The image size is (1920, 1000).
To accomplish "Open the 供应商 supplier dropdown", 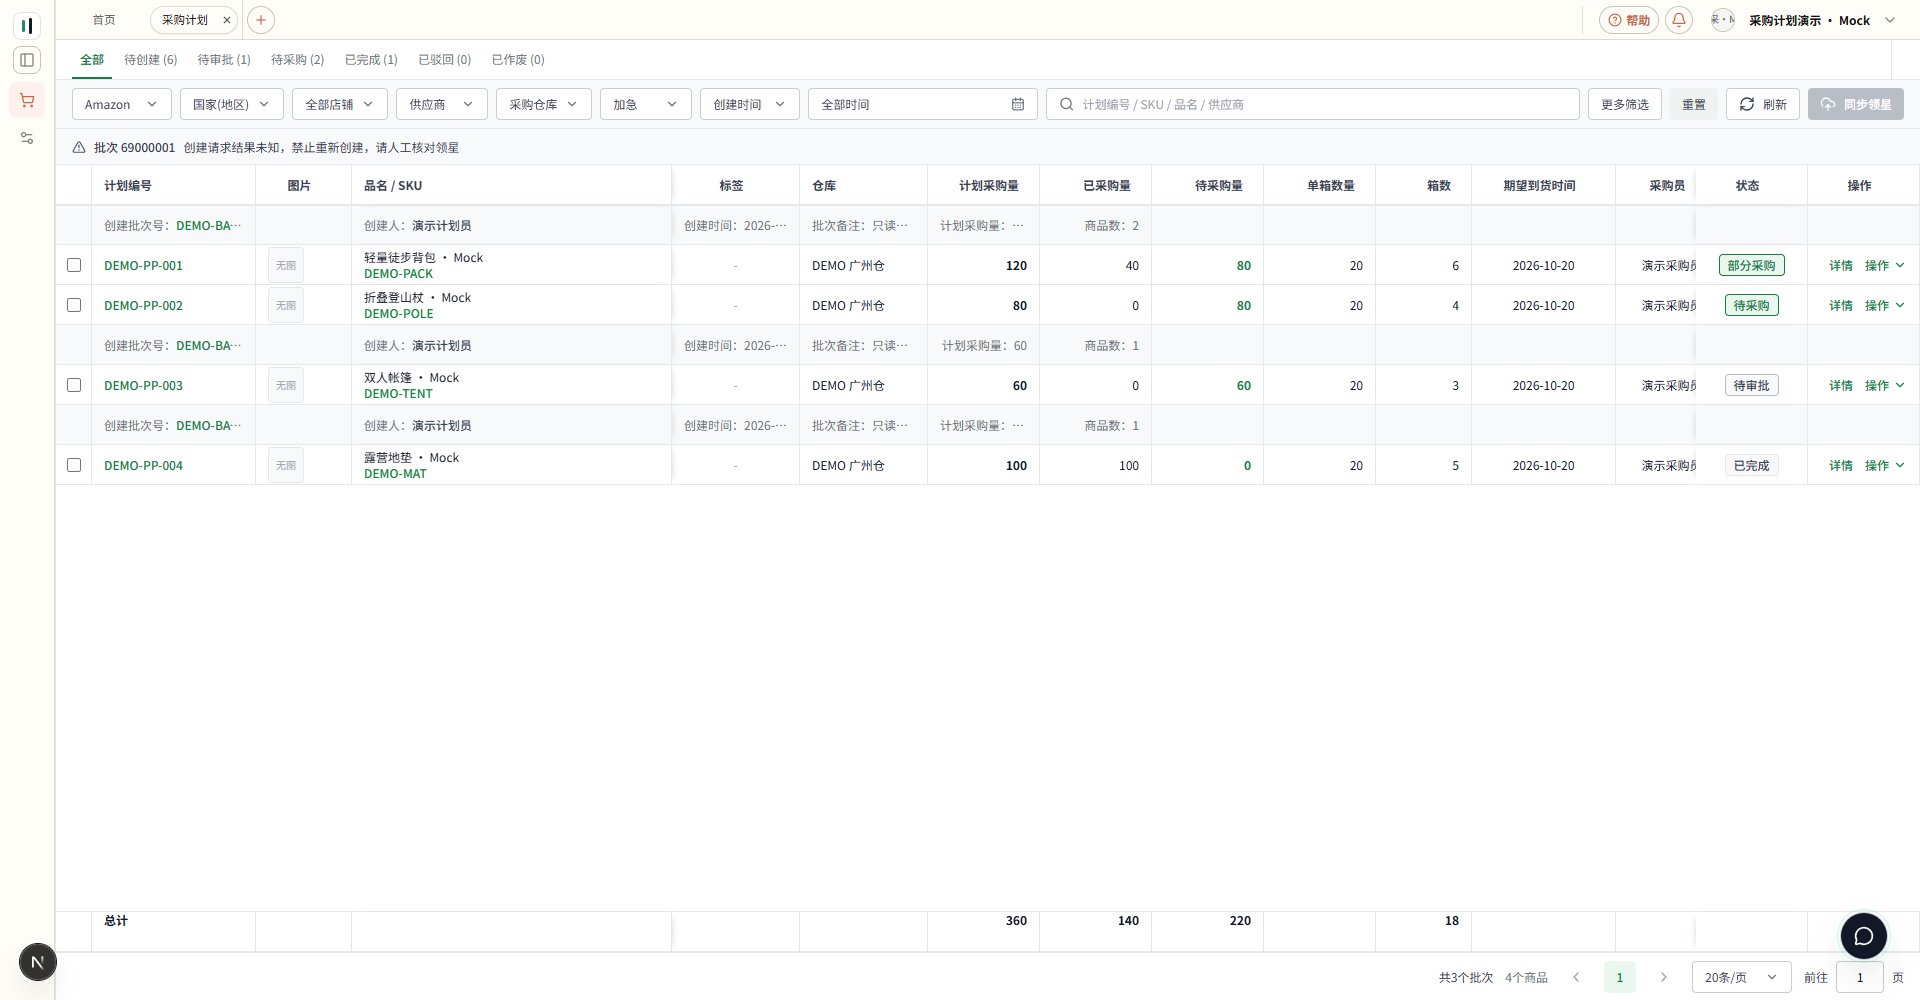I will point(442,104).
